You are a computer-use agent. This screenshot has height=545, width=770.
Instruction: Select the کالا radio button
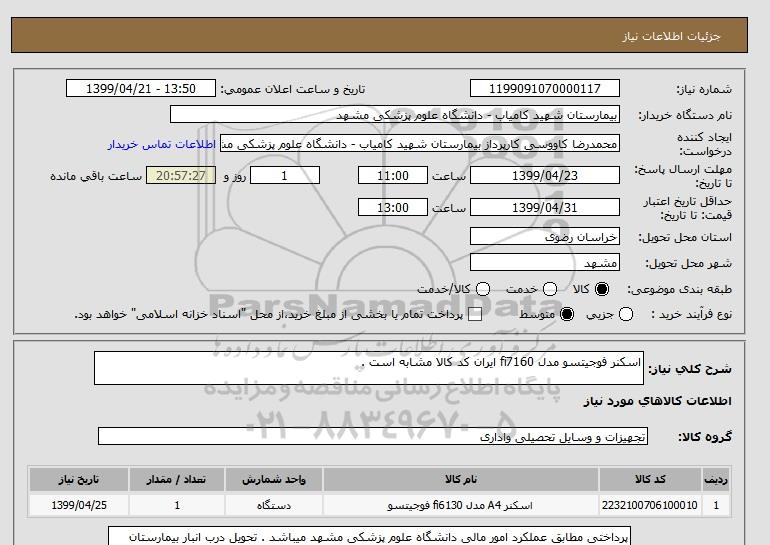602,289
